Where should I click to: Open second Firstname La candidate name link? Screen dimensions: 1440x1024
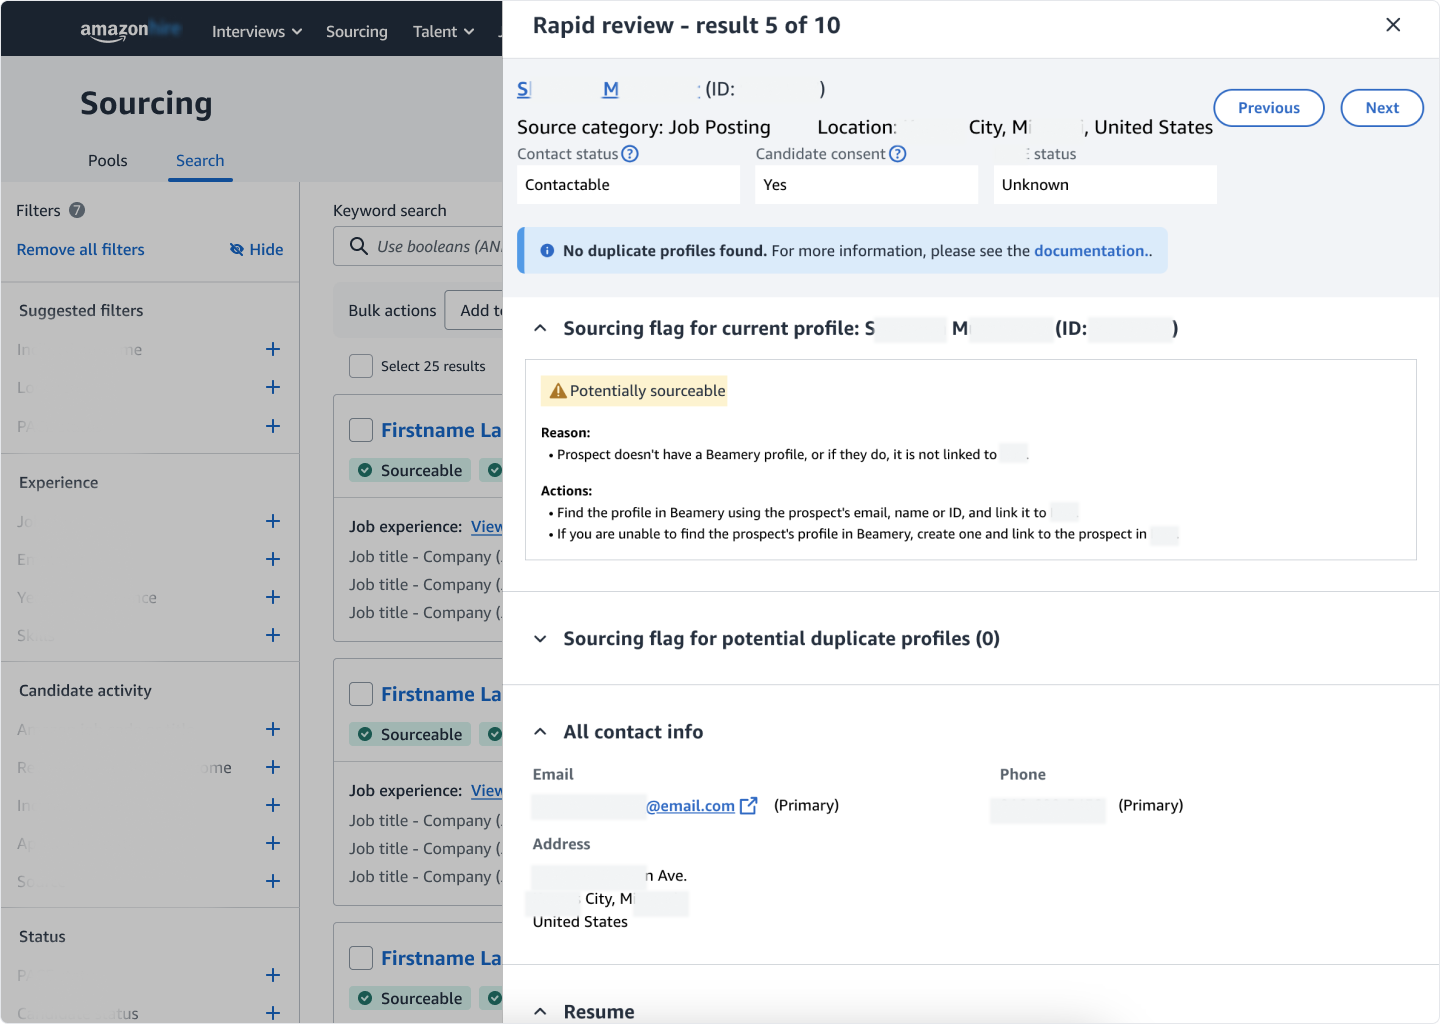point(441,694)
